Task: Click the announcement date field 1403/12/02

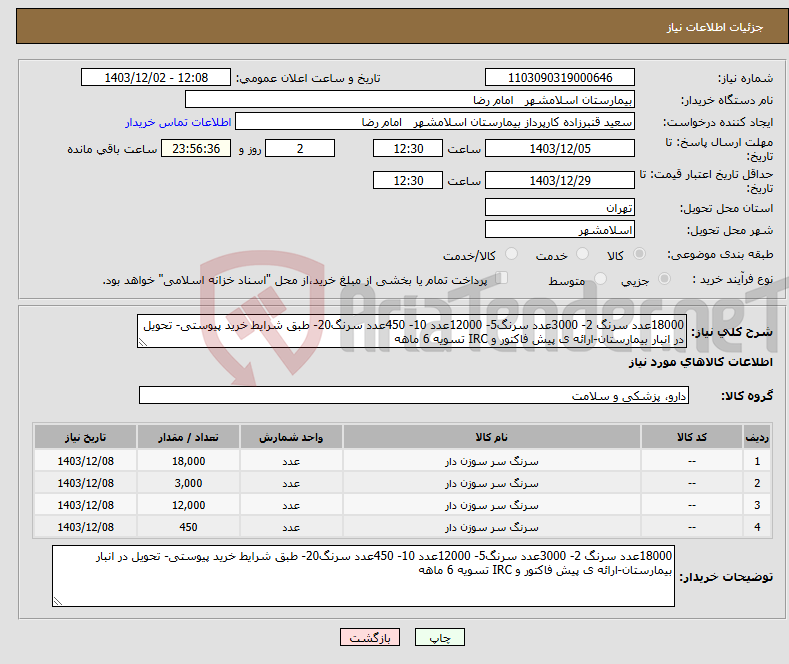Action: pos(155,77)
